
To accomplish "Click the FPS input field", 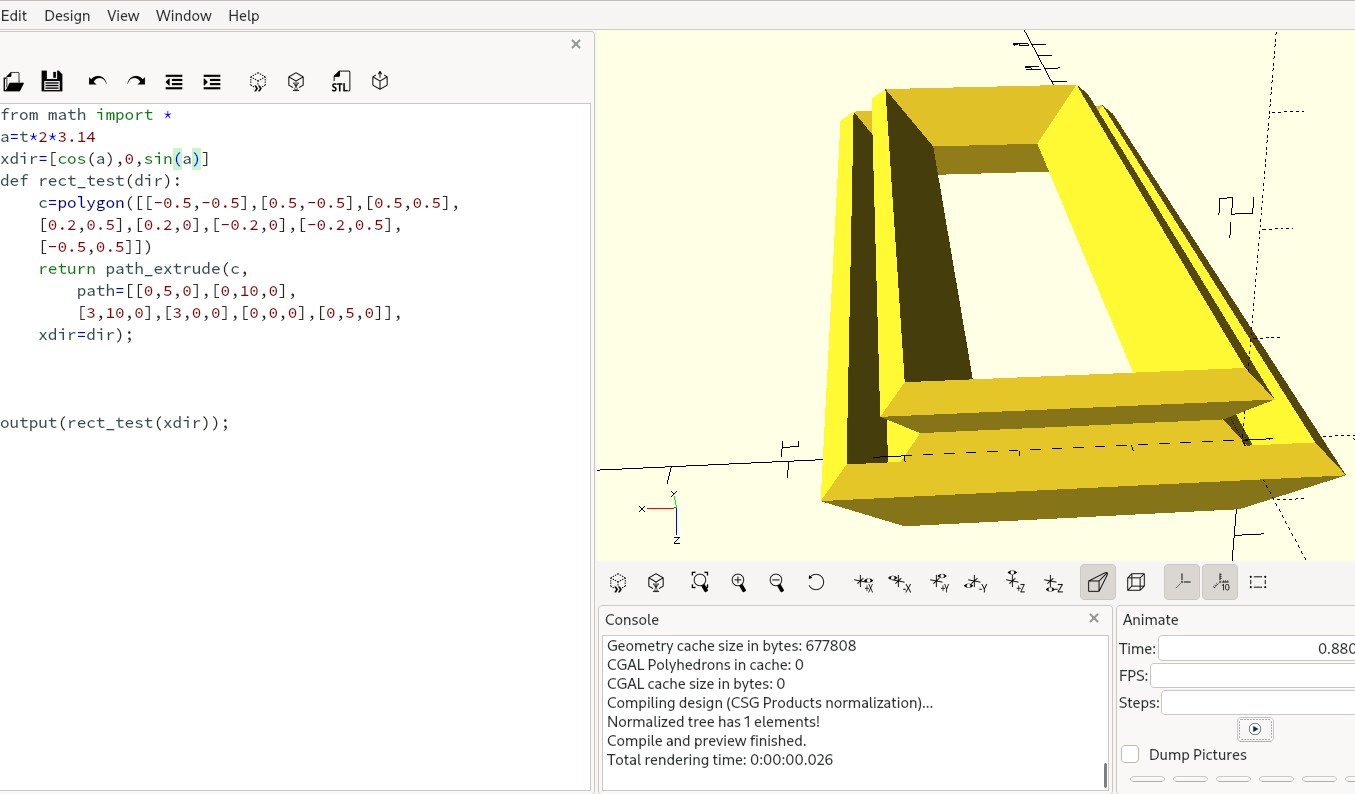I will pos(1252,676).
